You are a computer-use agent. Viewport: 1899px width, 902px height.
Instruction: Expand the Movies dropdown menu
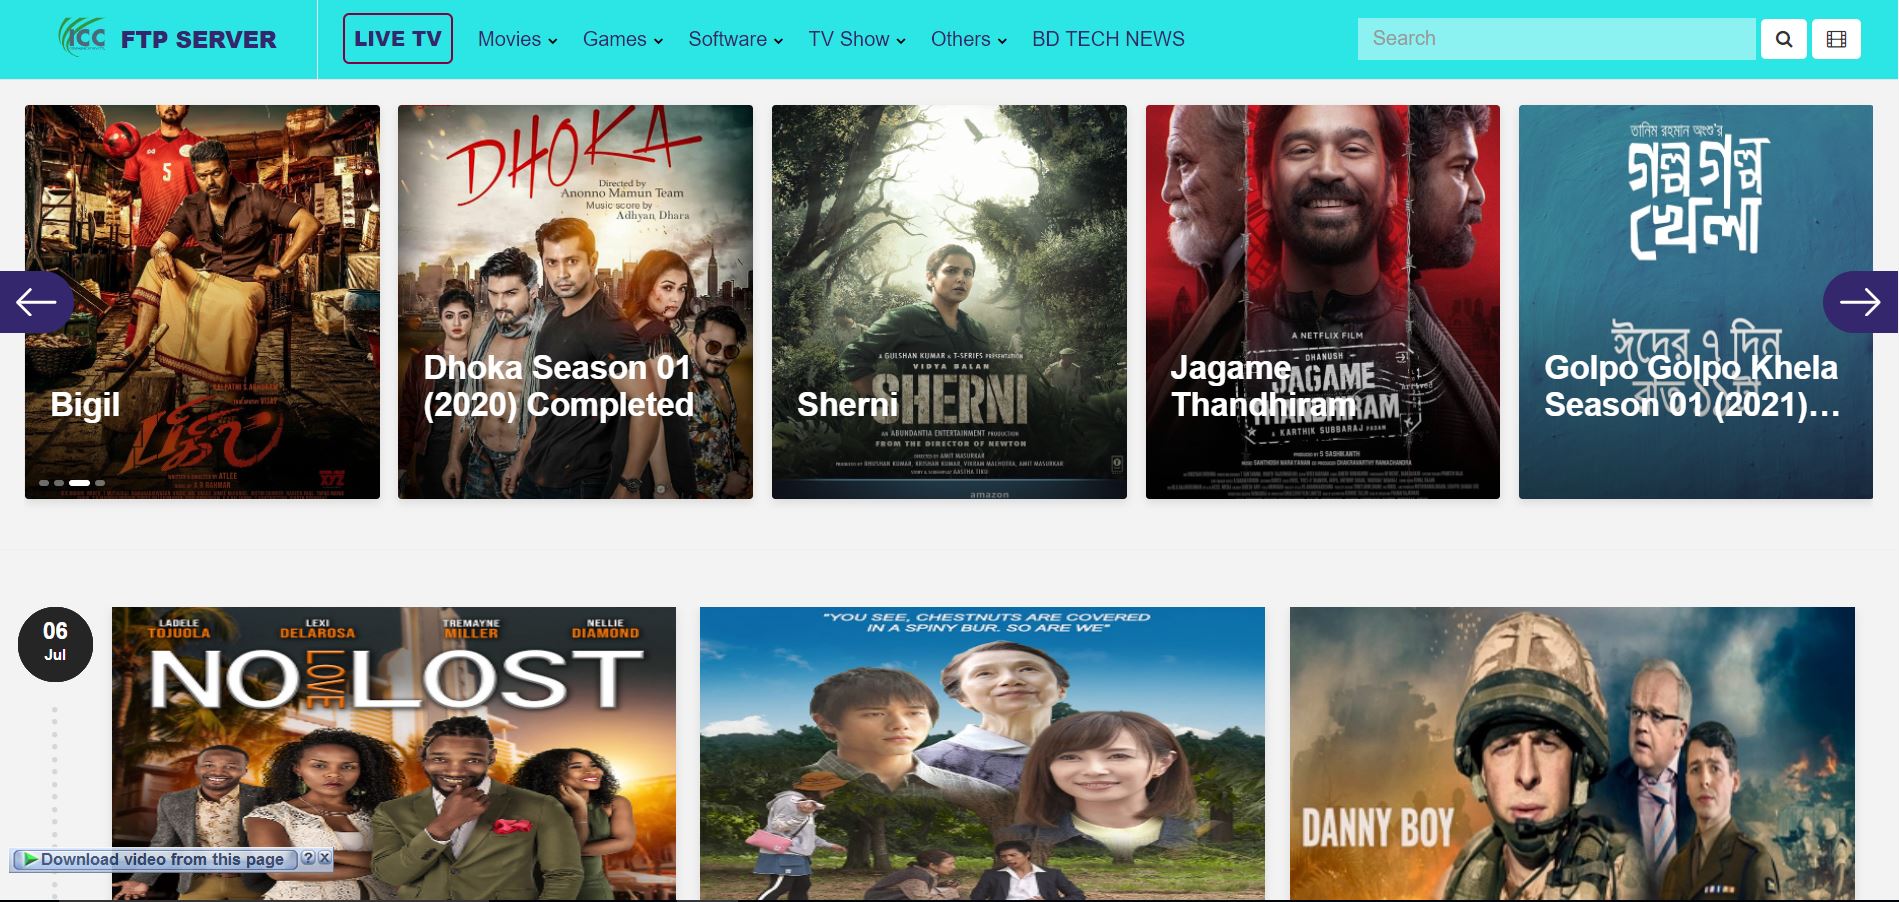coord(517,39)
